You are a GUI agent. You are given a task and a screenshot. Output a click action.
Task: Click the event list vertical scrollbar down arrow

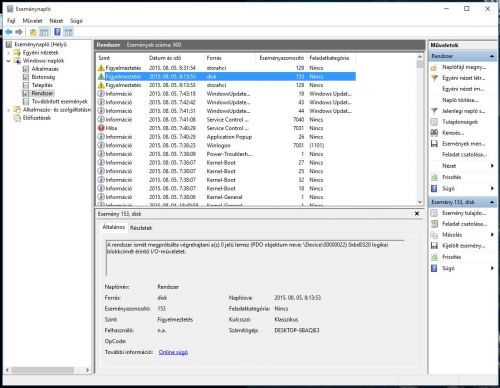click(420, 202)
